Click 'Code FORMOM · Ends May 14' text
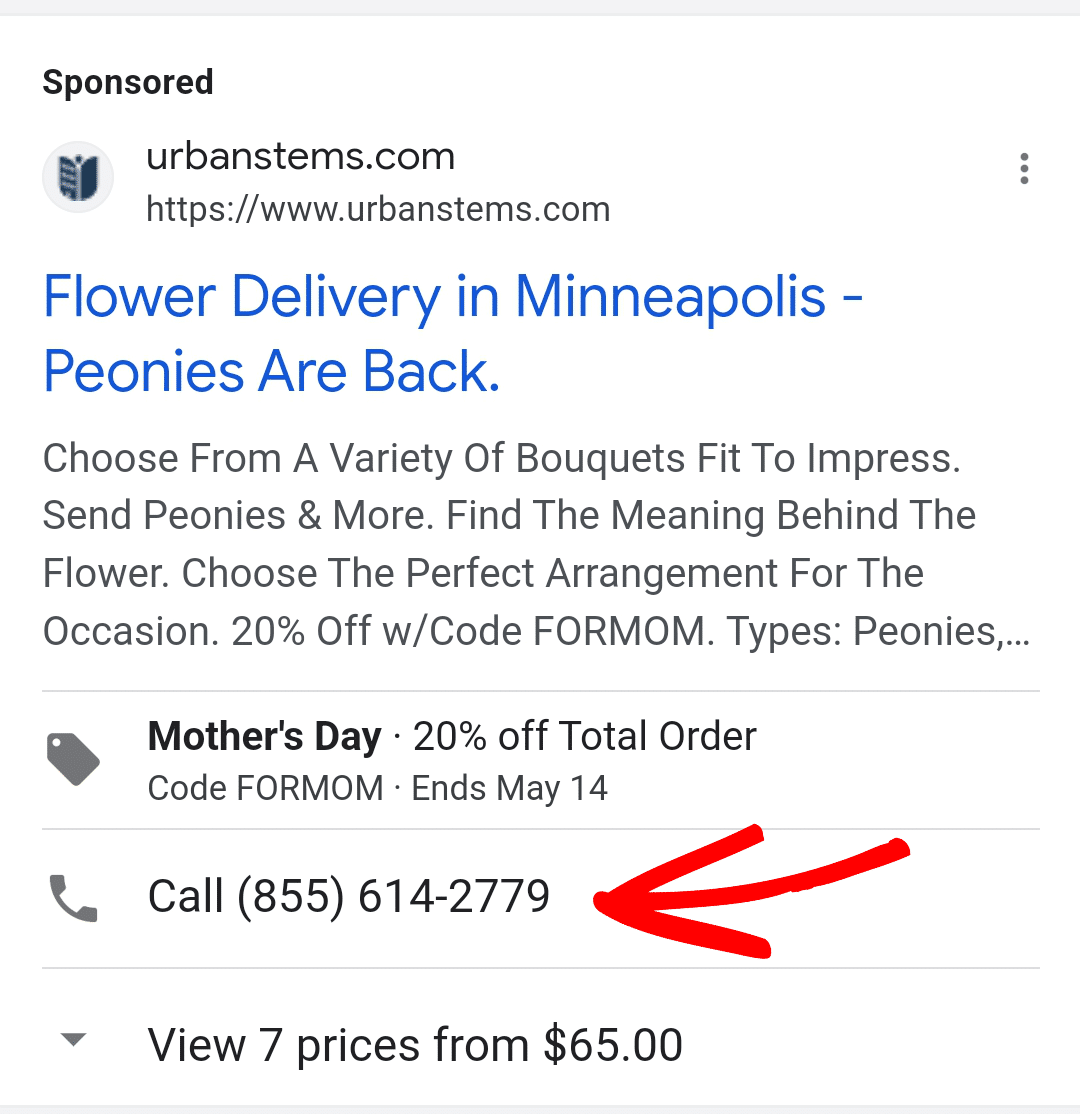This screenshot has width=1080, height=1114. click(x=377, y=787)
